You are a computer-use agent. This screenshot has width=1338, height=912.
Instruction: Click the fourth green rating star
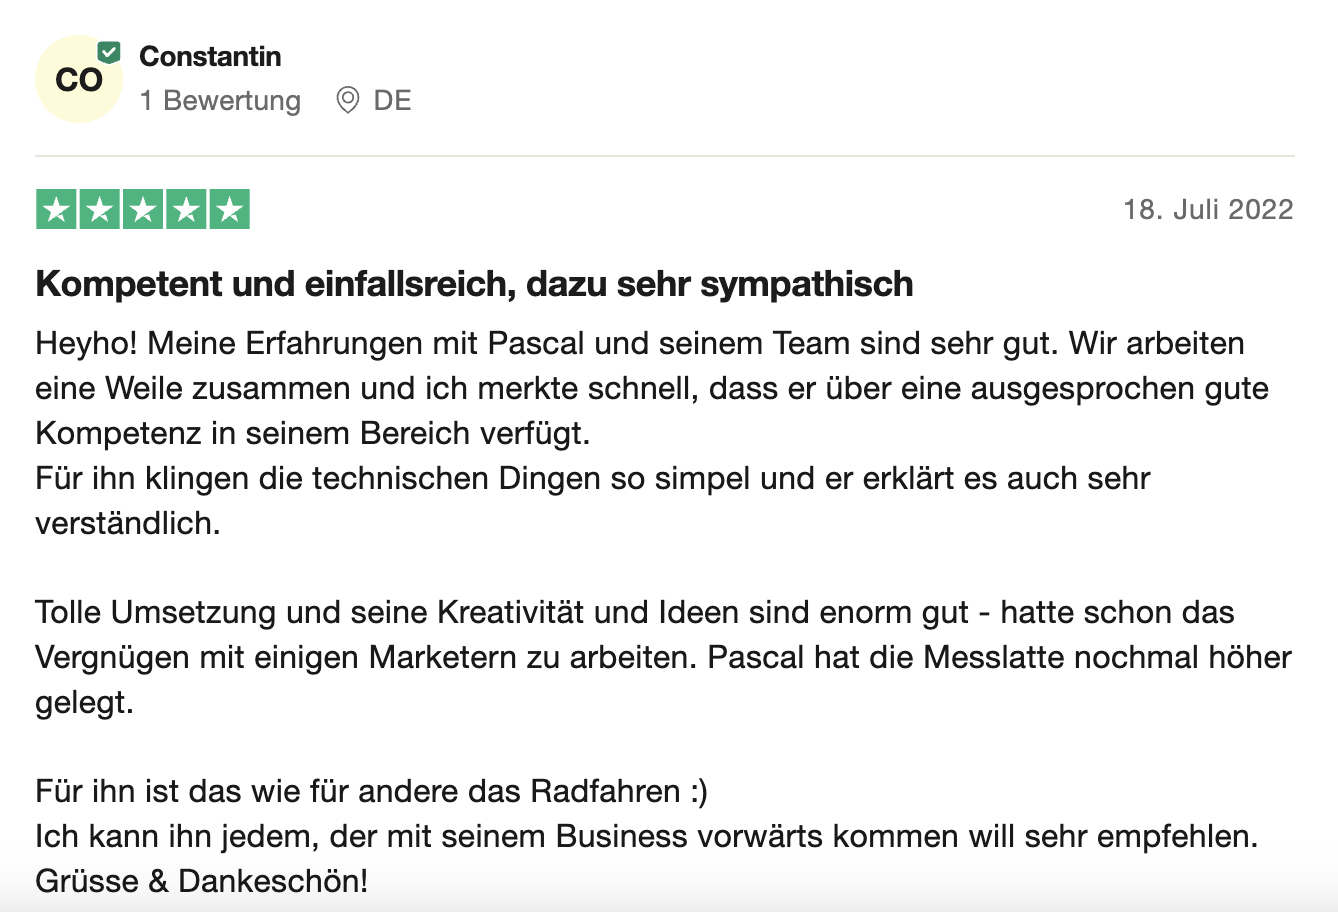(186, 209)
